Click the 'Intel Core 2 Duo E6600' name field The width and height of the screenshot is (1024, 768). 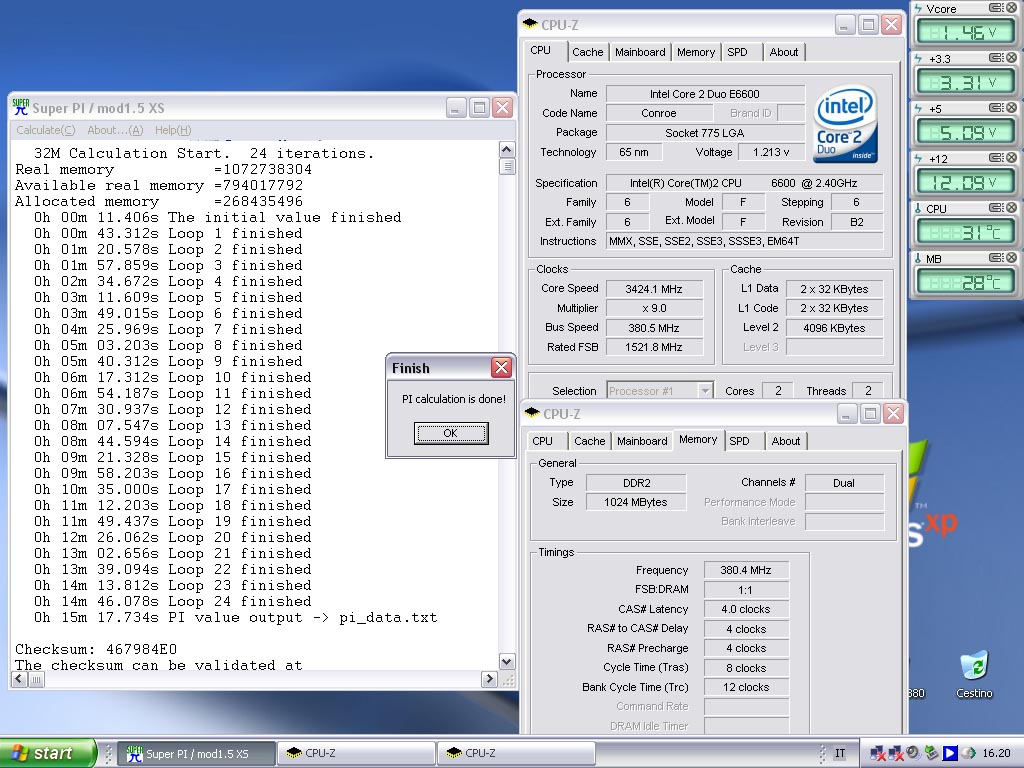705,94
